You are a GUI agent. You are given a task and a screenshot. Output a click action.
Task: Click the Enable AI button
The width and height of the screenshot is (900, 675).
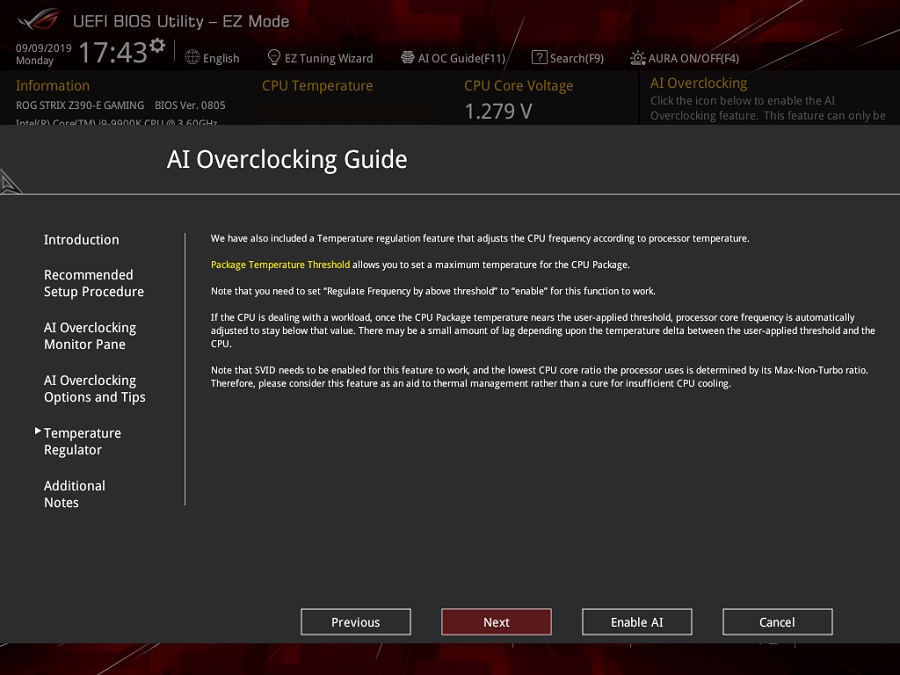[x=637, y=622]
